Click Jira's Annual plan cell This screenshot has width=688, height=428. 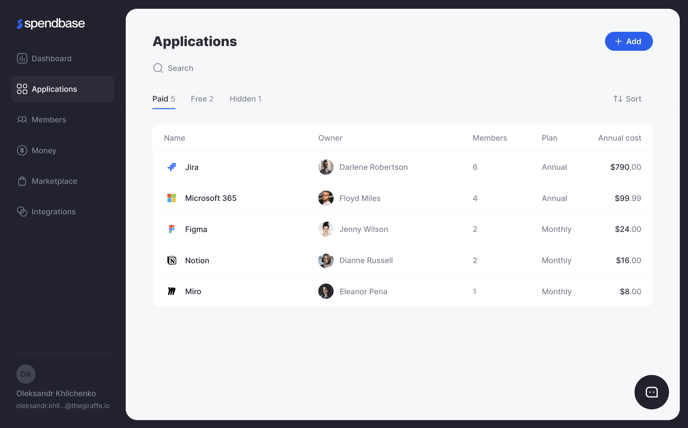(x=554, y=167)
